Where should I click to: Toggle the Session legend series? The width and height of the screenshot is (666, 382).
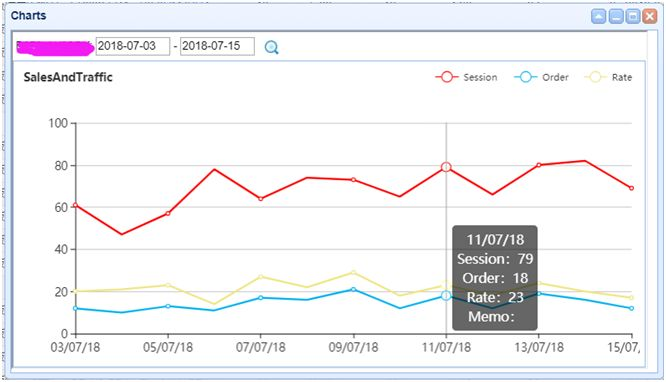tap(466, 77)
